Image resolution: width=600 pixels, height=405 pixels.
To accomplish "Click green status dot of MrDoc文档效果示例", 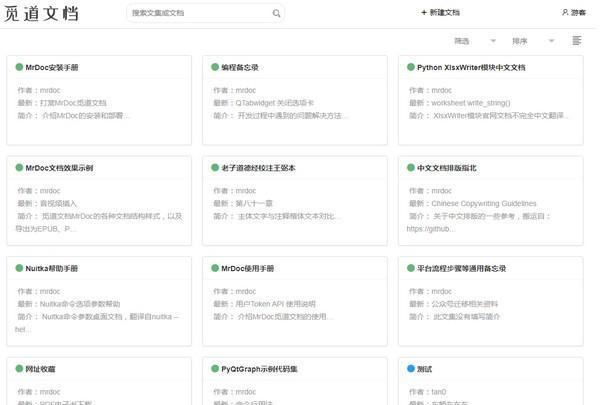I will [x=19, y=168].
